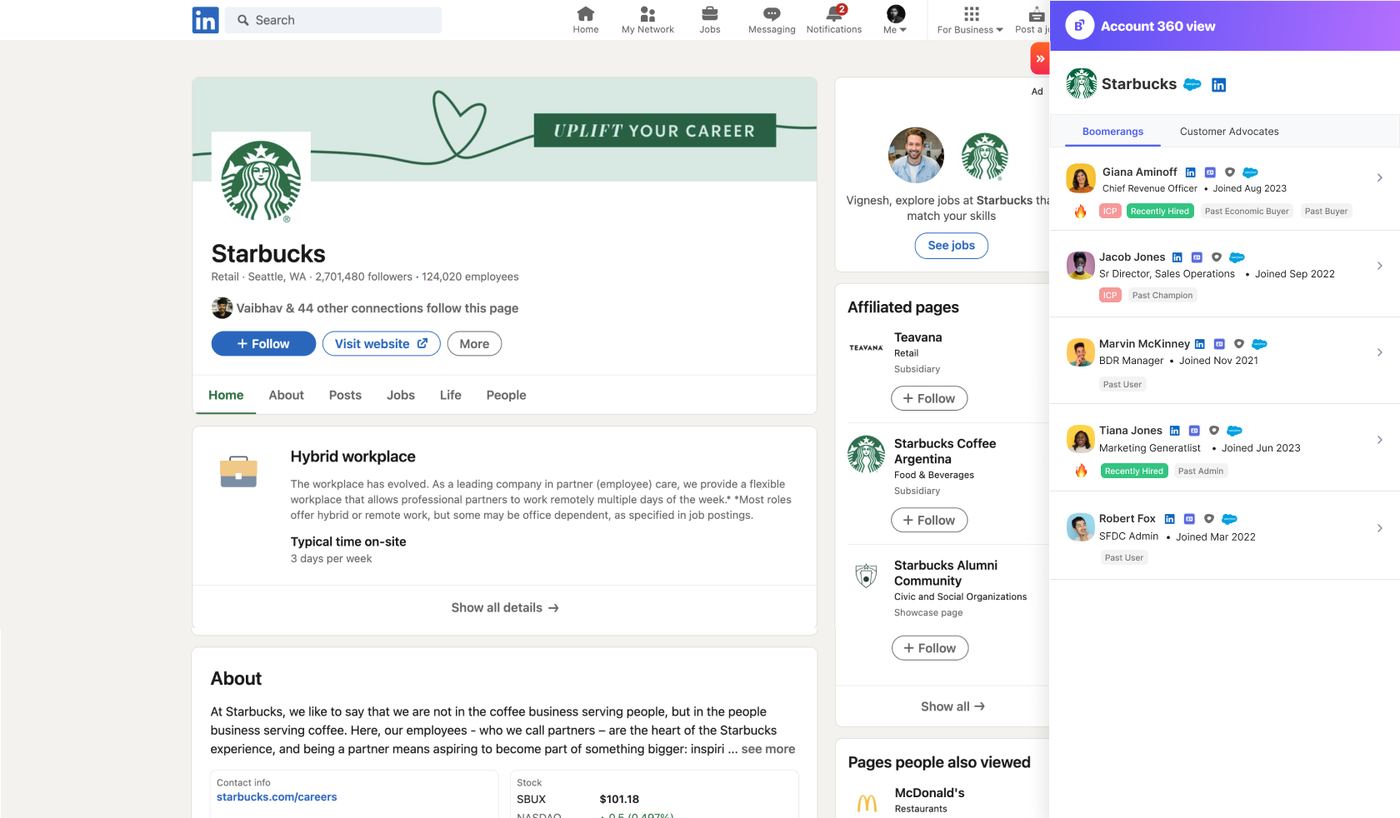Screen dimensions: 1400x818
Task: Expand Robert Fox's row chevron
Action: 1380,528
